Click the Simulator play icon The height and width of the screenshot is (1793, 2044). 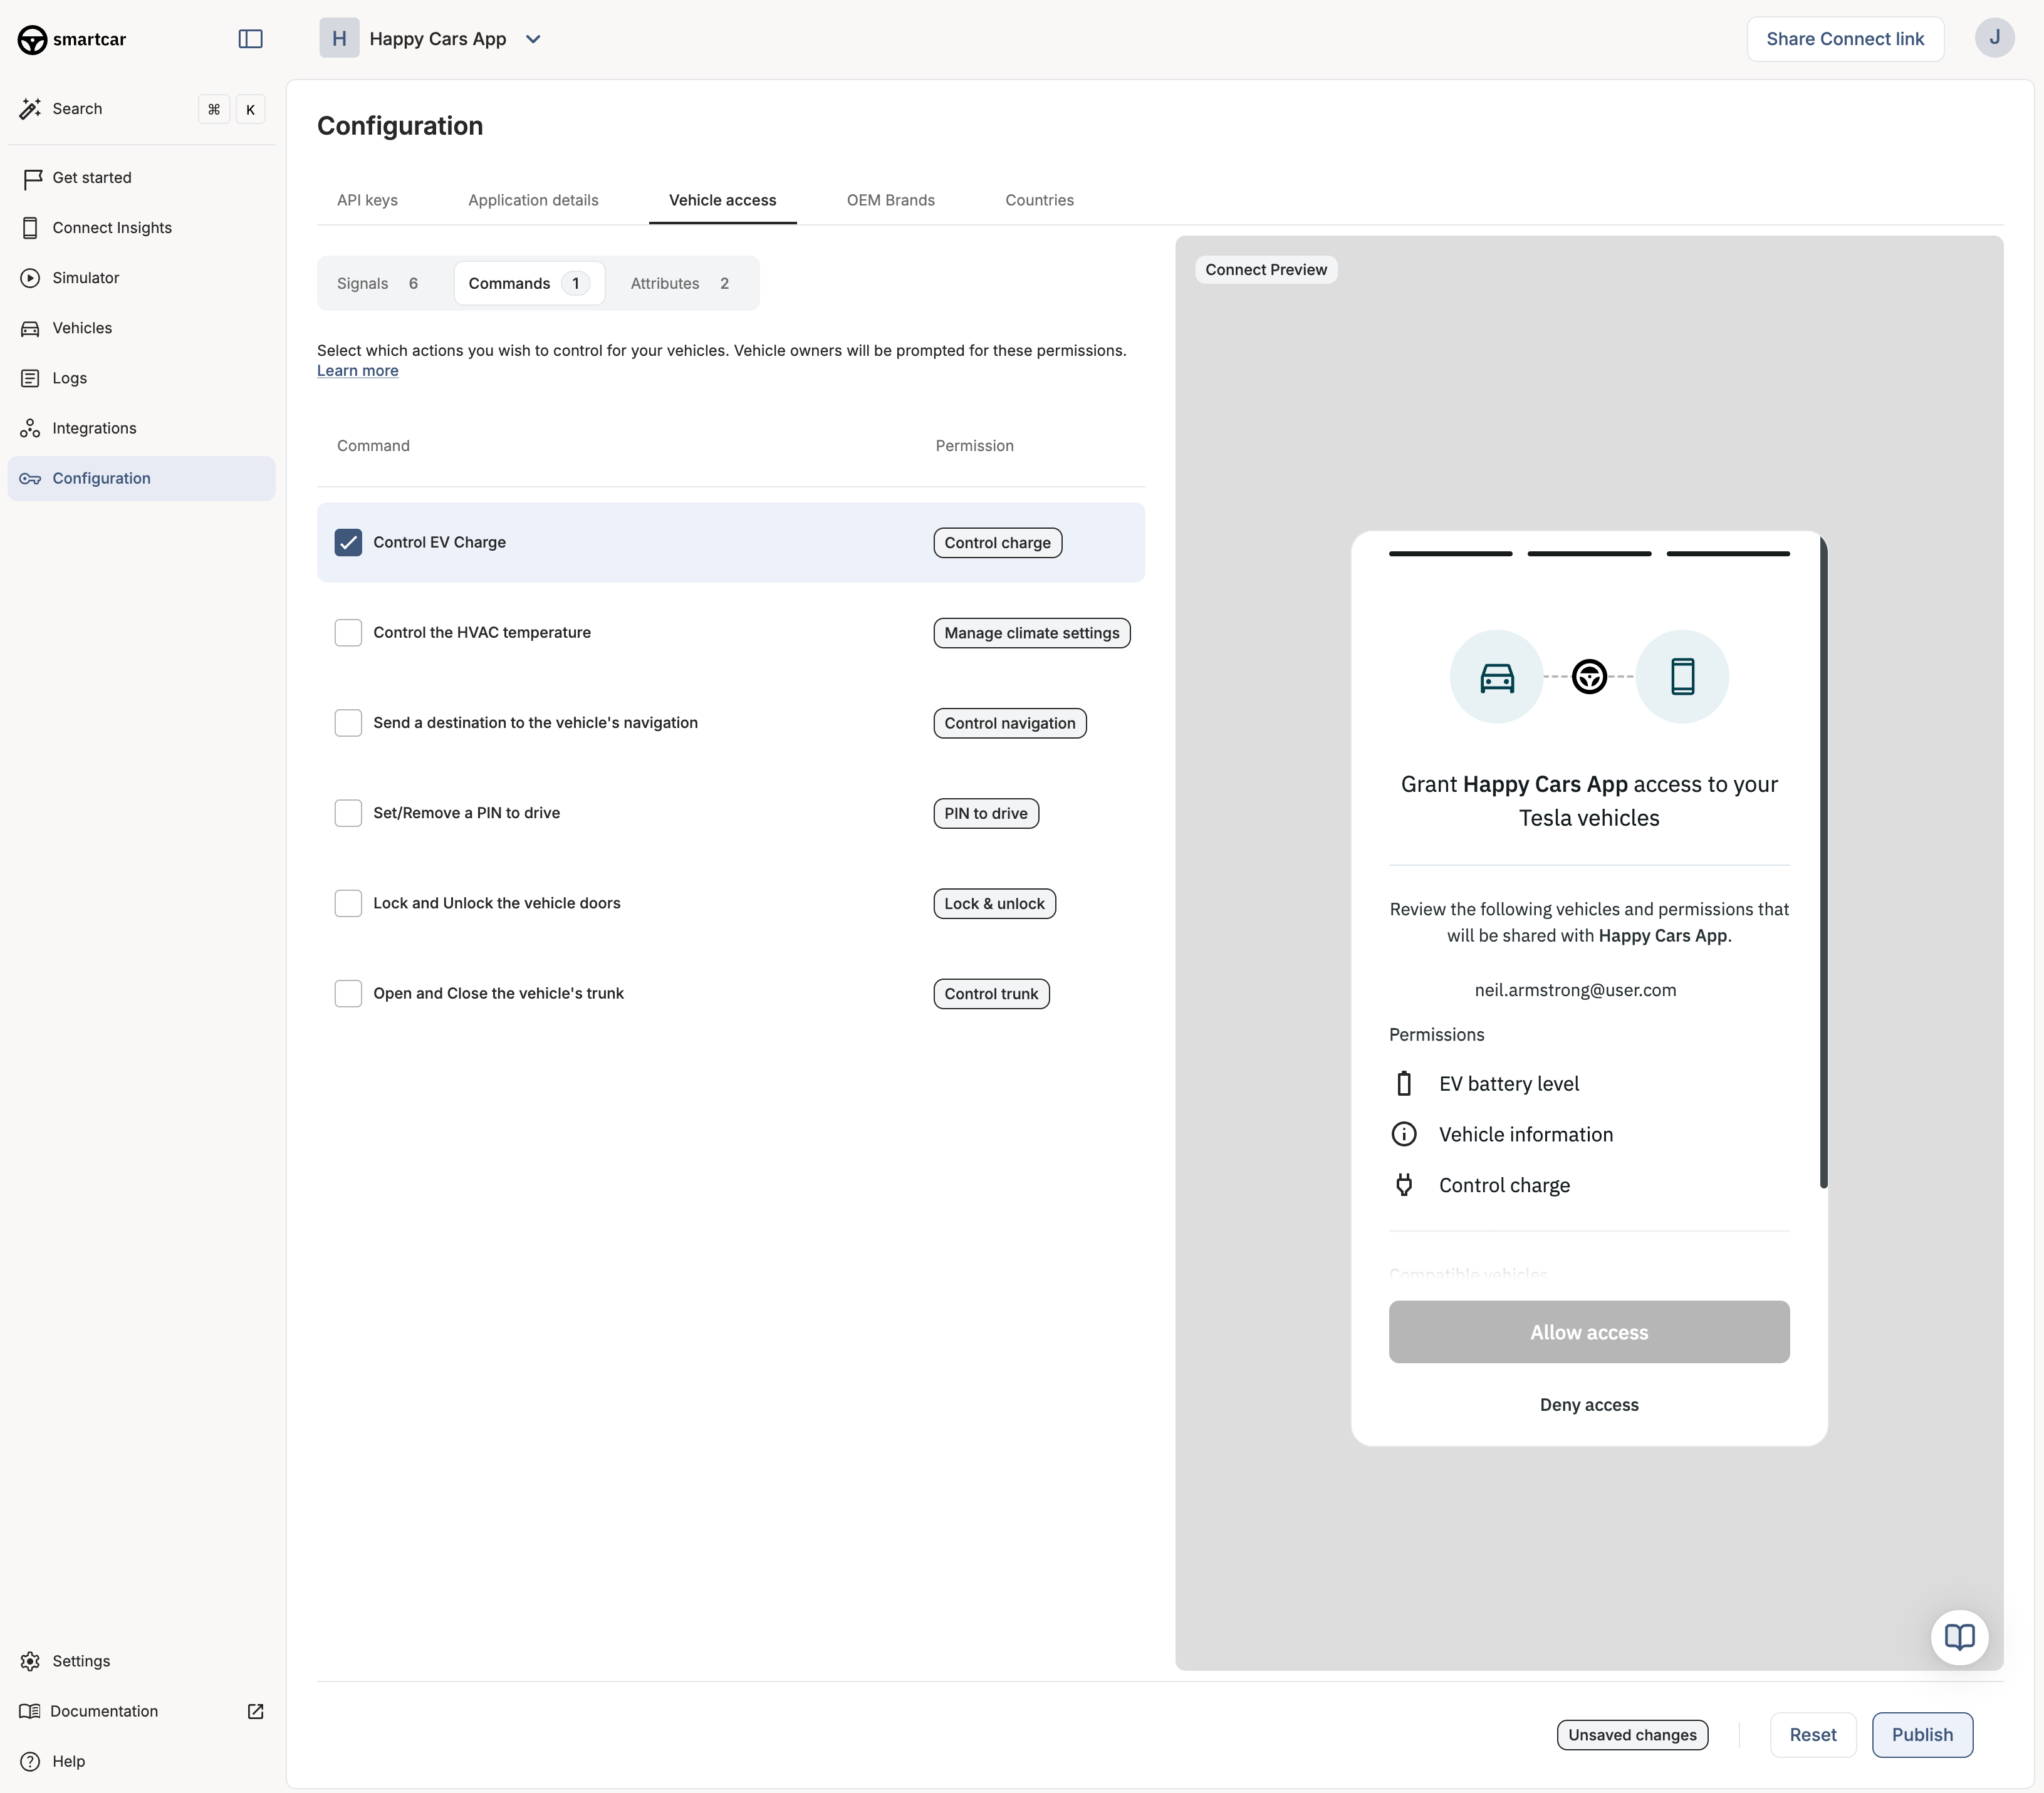point(30,278)
